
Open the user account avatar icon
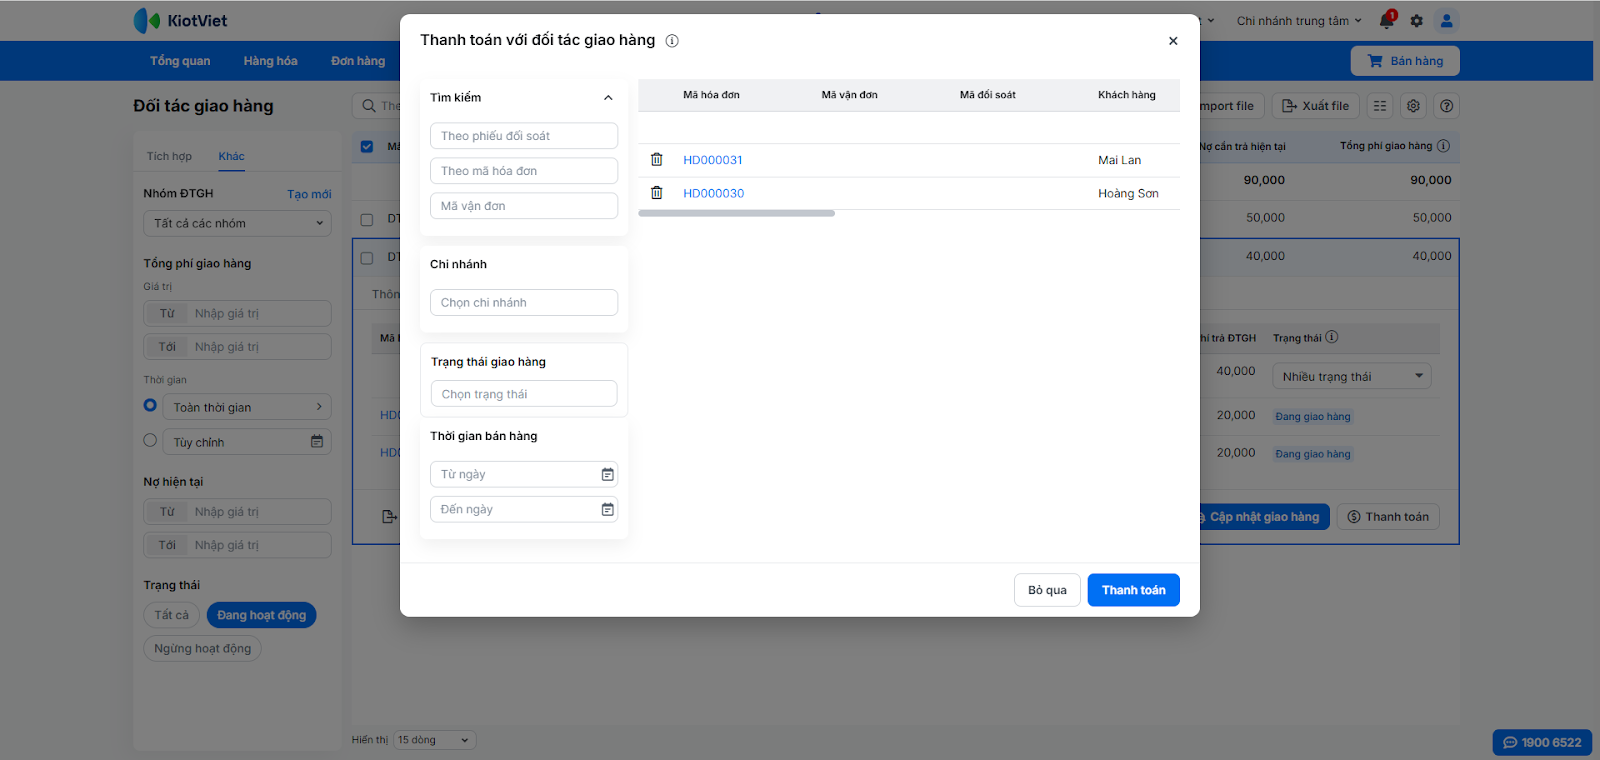click(1446, 21)
